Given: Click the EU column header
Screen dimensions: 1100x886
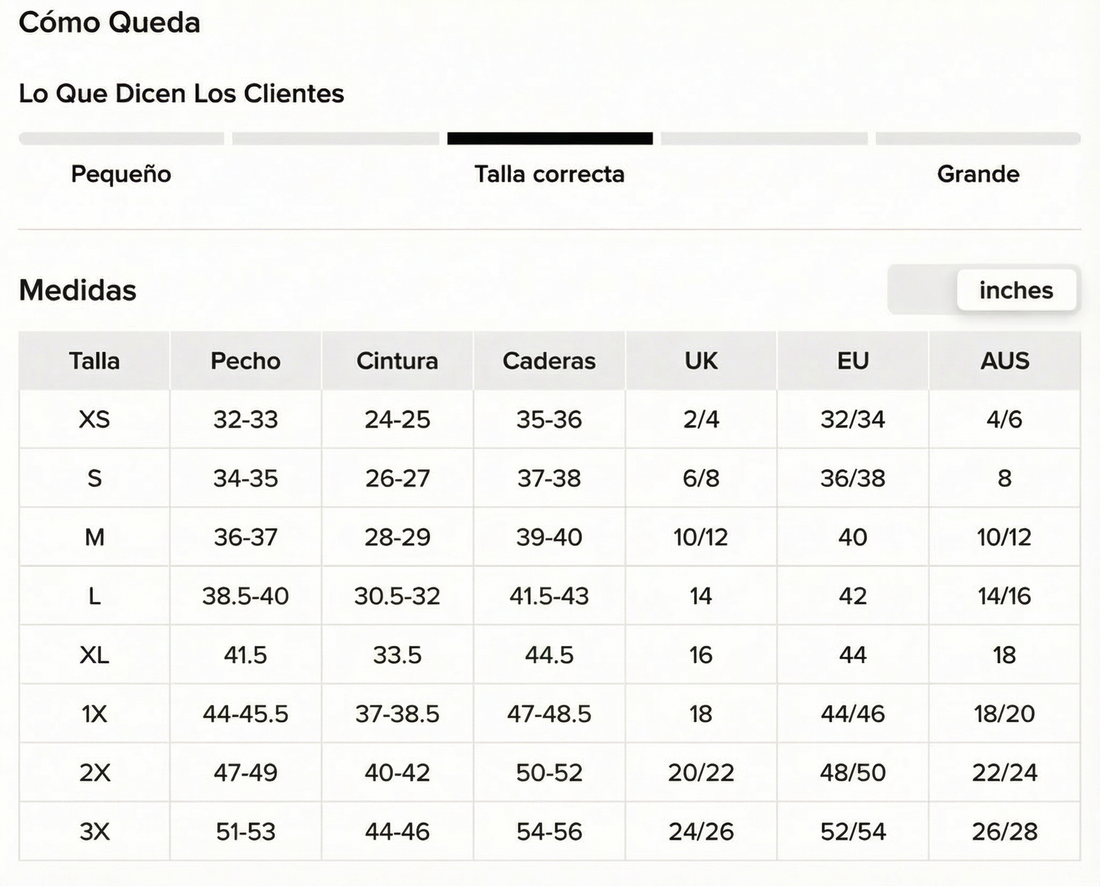Looking at the screenshot, I should click(x=852, y=361).
